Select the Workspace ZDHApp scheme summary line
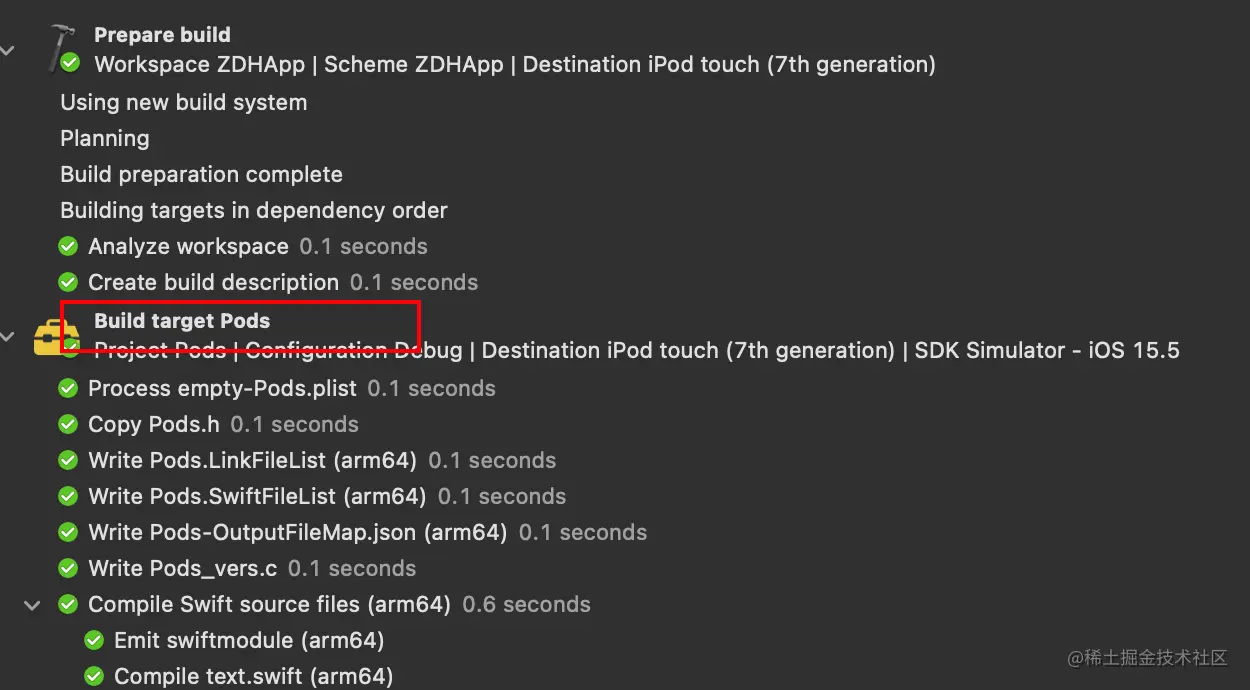Viewport: 1250px width, 690px height. 514,64
